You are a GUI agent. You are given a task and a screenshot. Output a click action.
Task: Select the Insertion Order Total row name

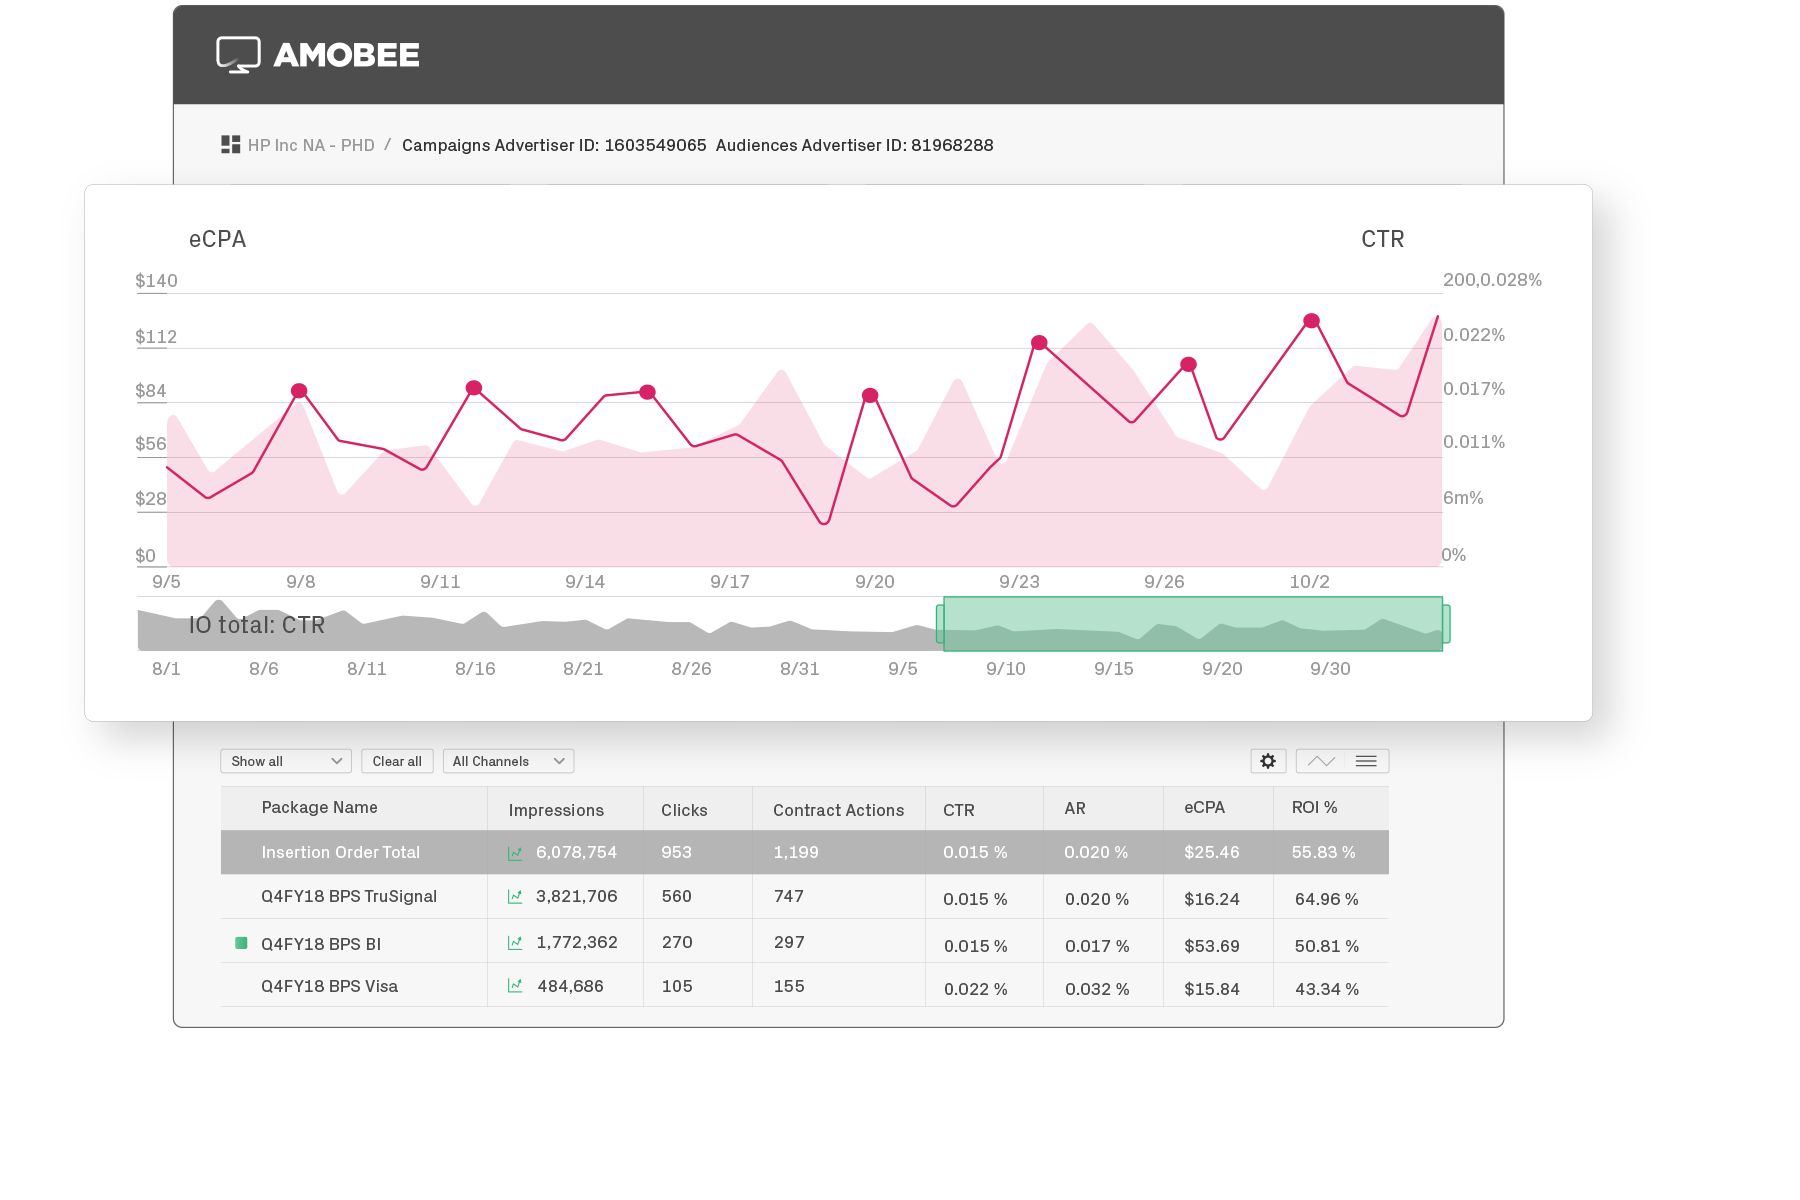(340, 853)
